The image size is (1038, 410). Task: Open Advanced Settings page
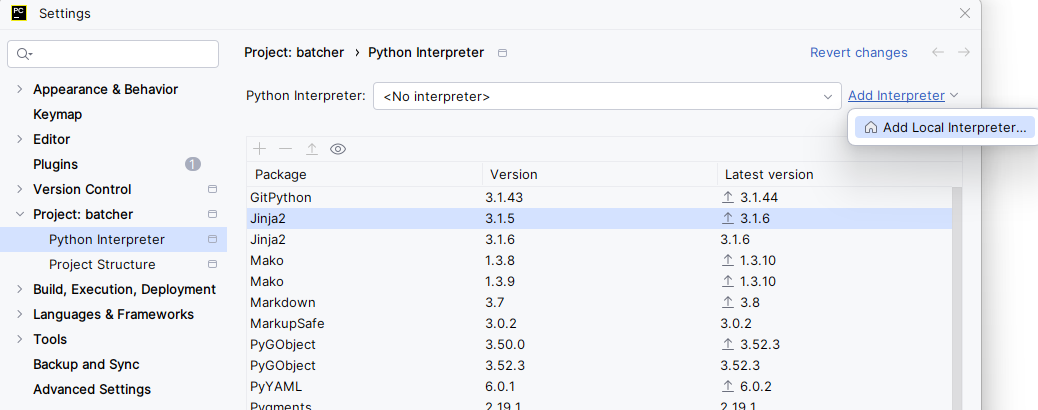[92, 389]
